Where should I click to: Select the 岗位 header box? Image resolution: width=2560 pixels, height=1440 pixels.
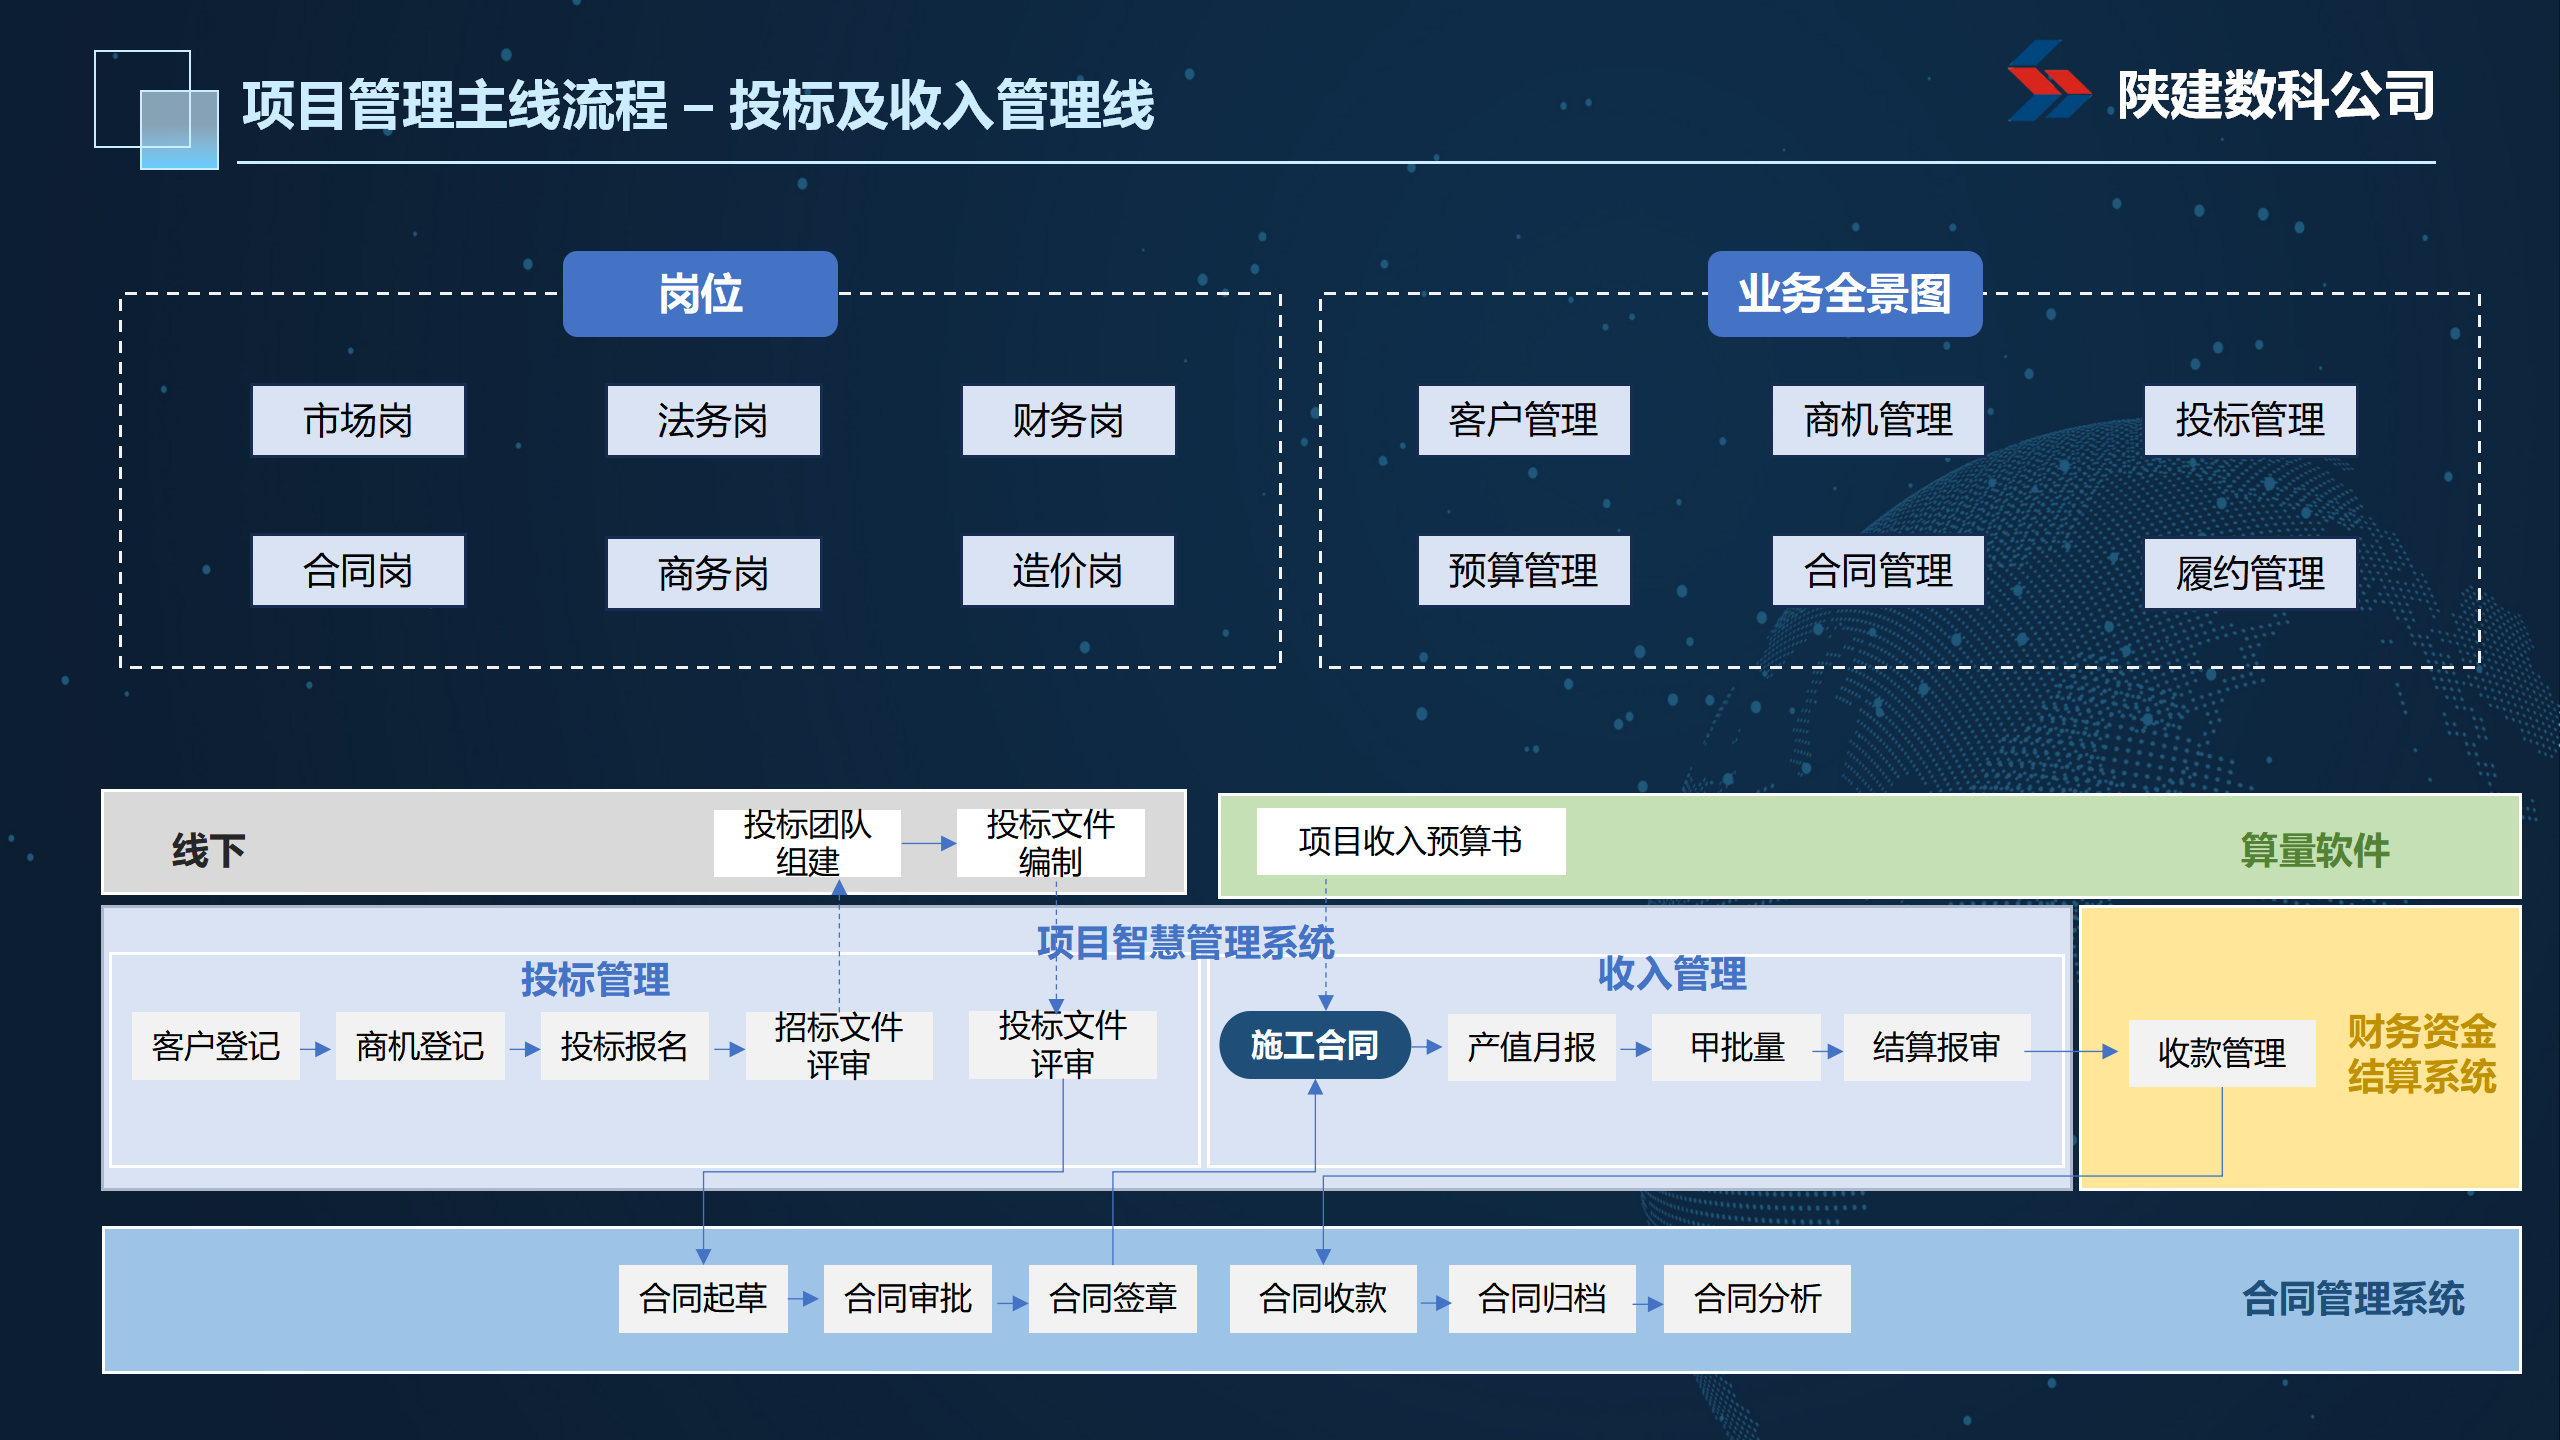700,294
